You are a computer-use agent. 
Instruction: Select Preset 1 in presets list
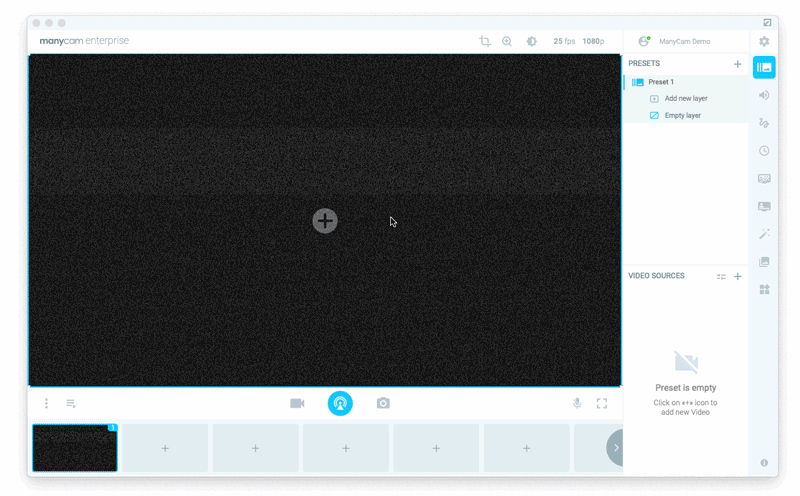(x=686, y=82)
